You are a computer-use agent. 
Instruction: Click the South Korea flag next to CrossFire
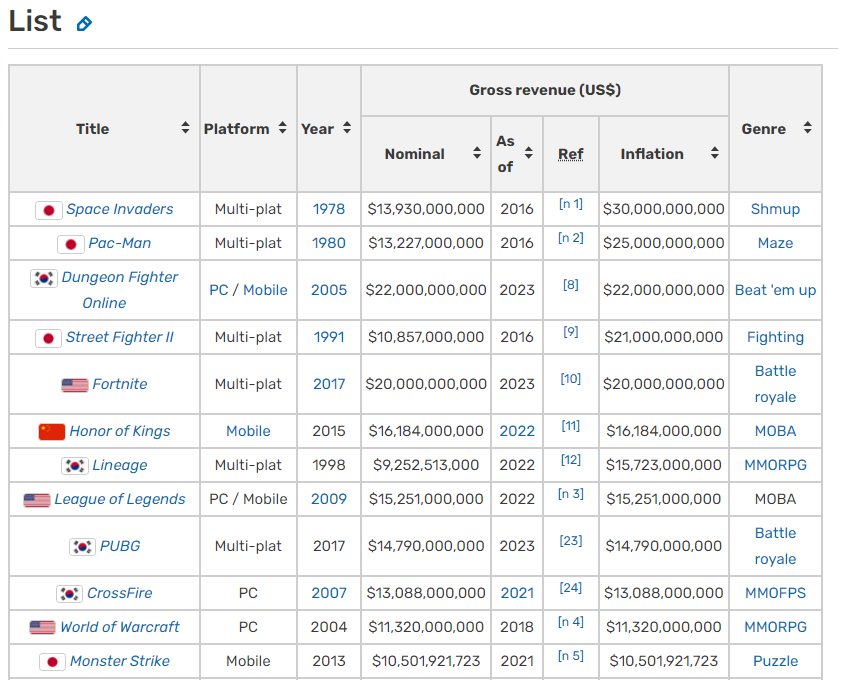click(x=70, y=594)
